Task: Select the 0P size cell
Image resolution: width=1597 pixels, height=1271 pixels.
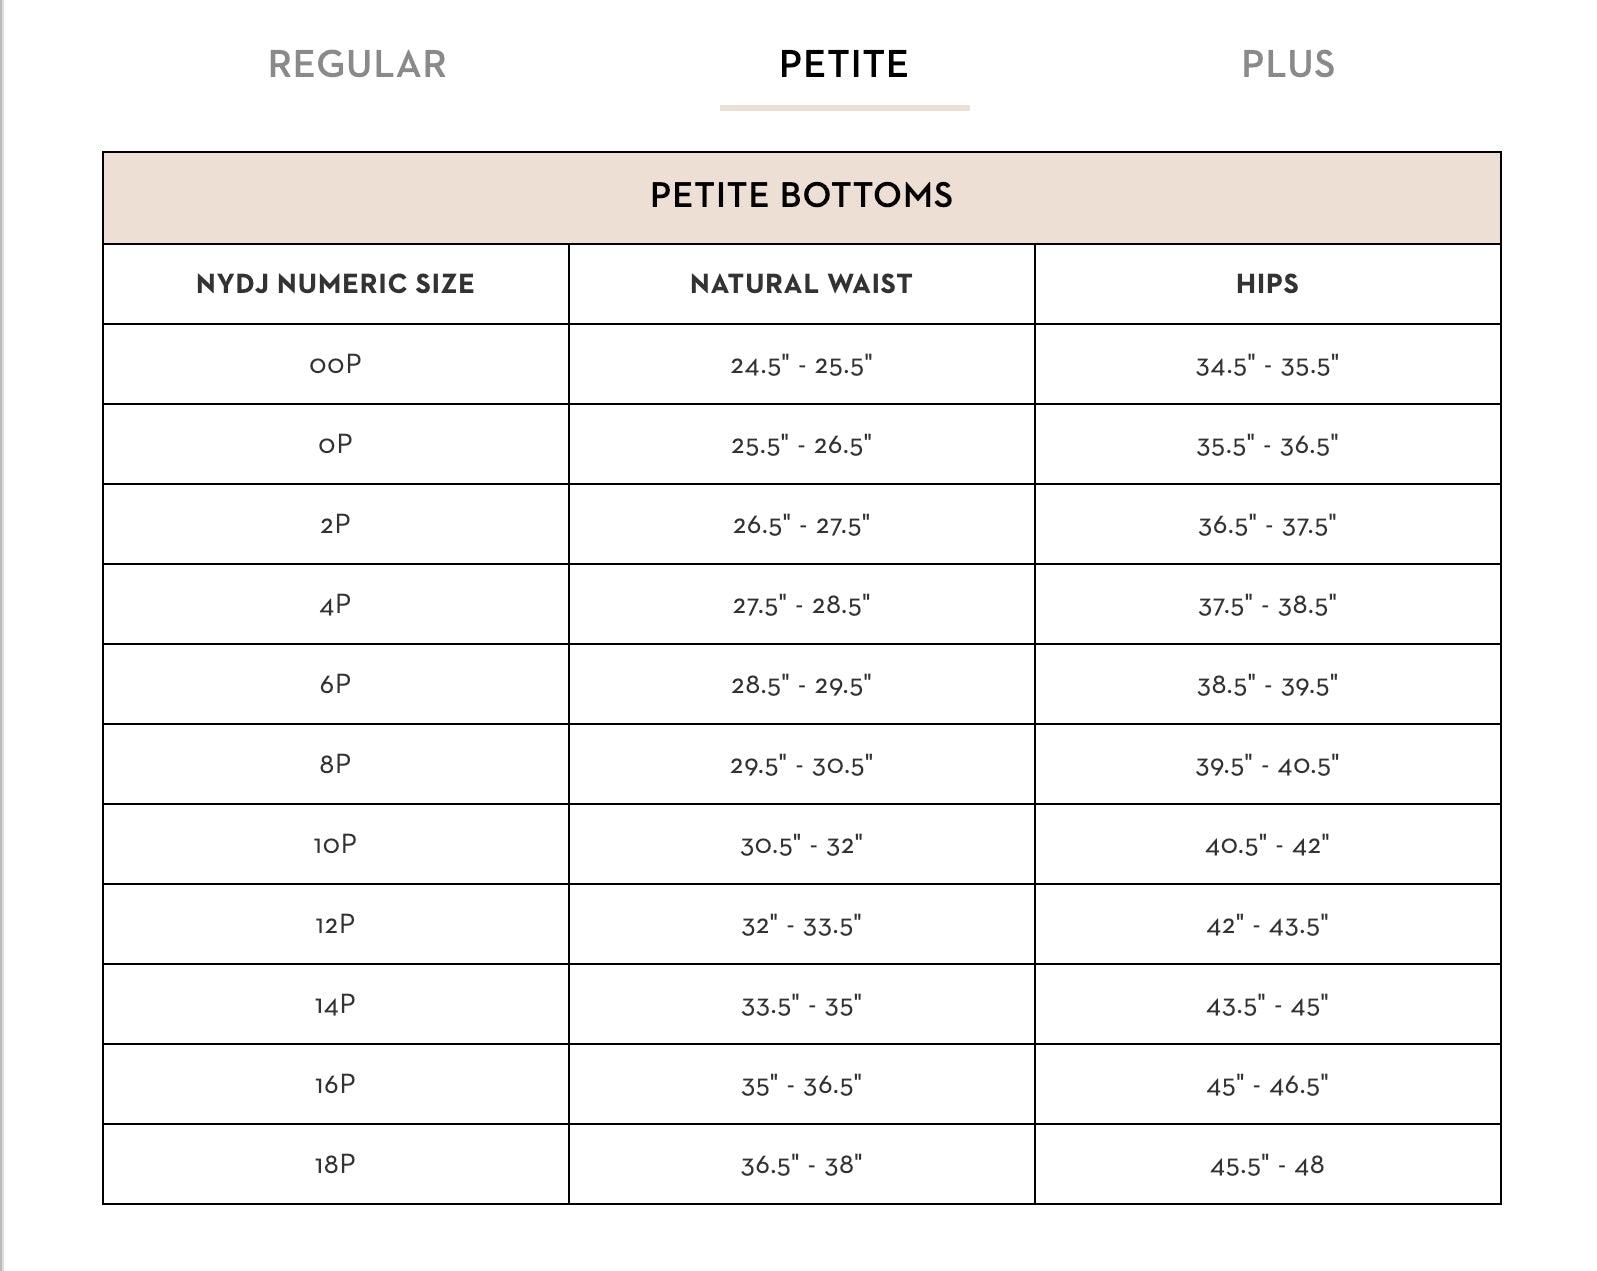Action: 335,445
